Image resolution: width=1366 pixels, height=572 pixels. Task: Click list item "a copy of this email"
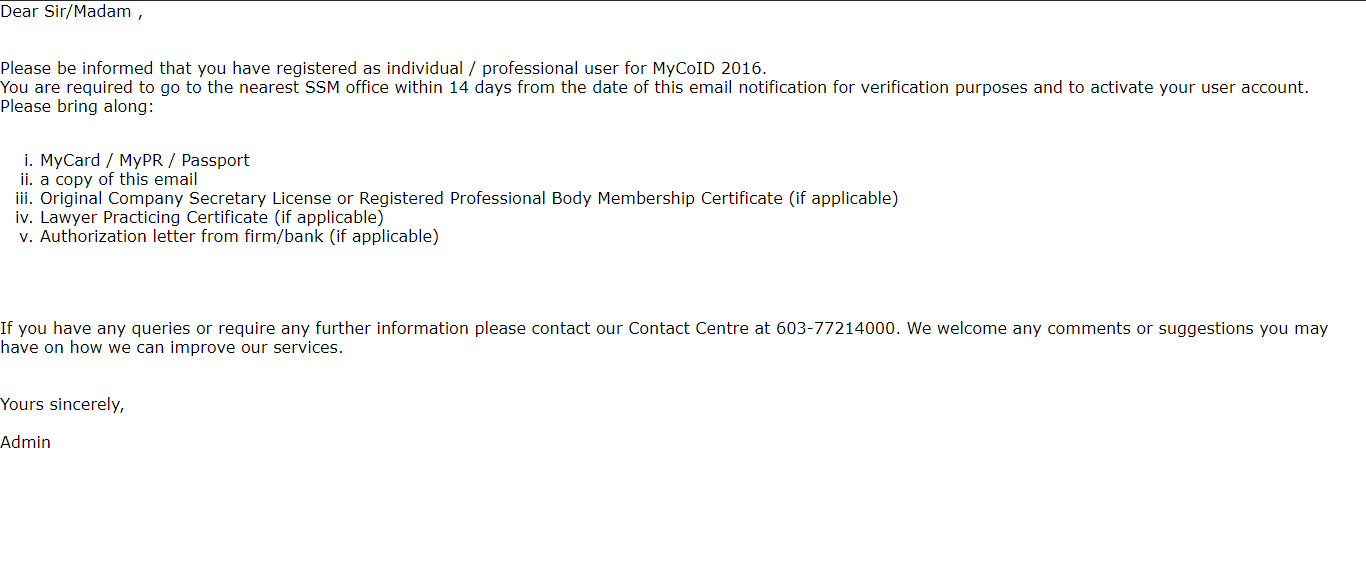(x=119, y=180)
